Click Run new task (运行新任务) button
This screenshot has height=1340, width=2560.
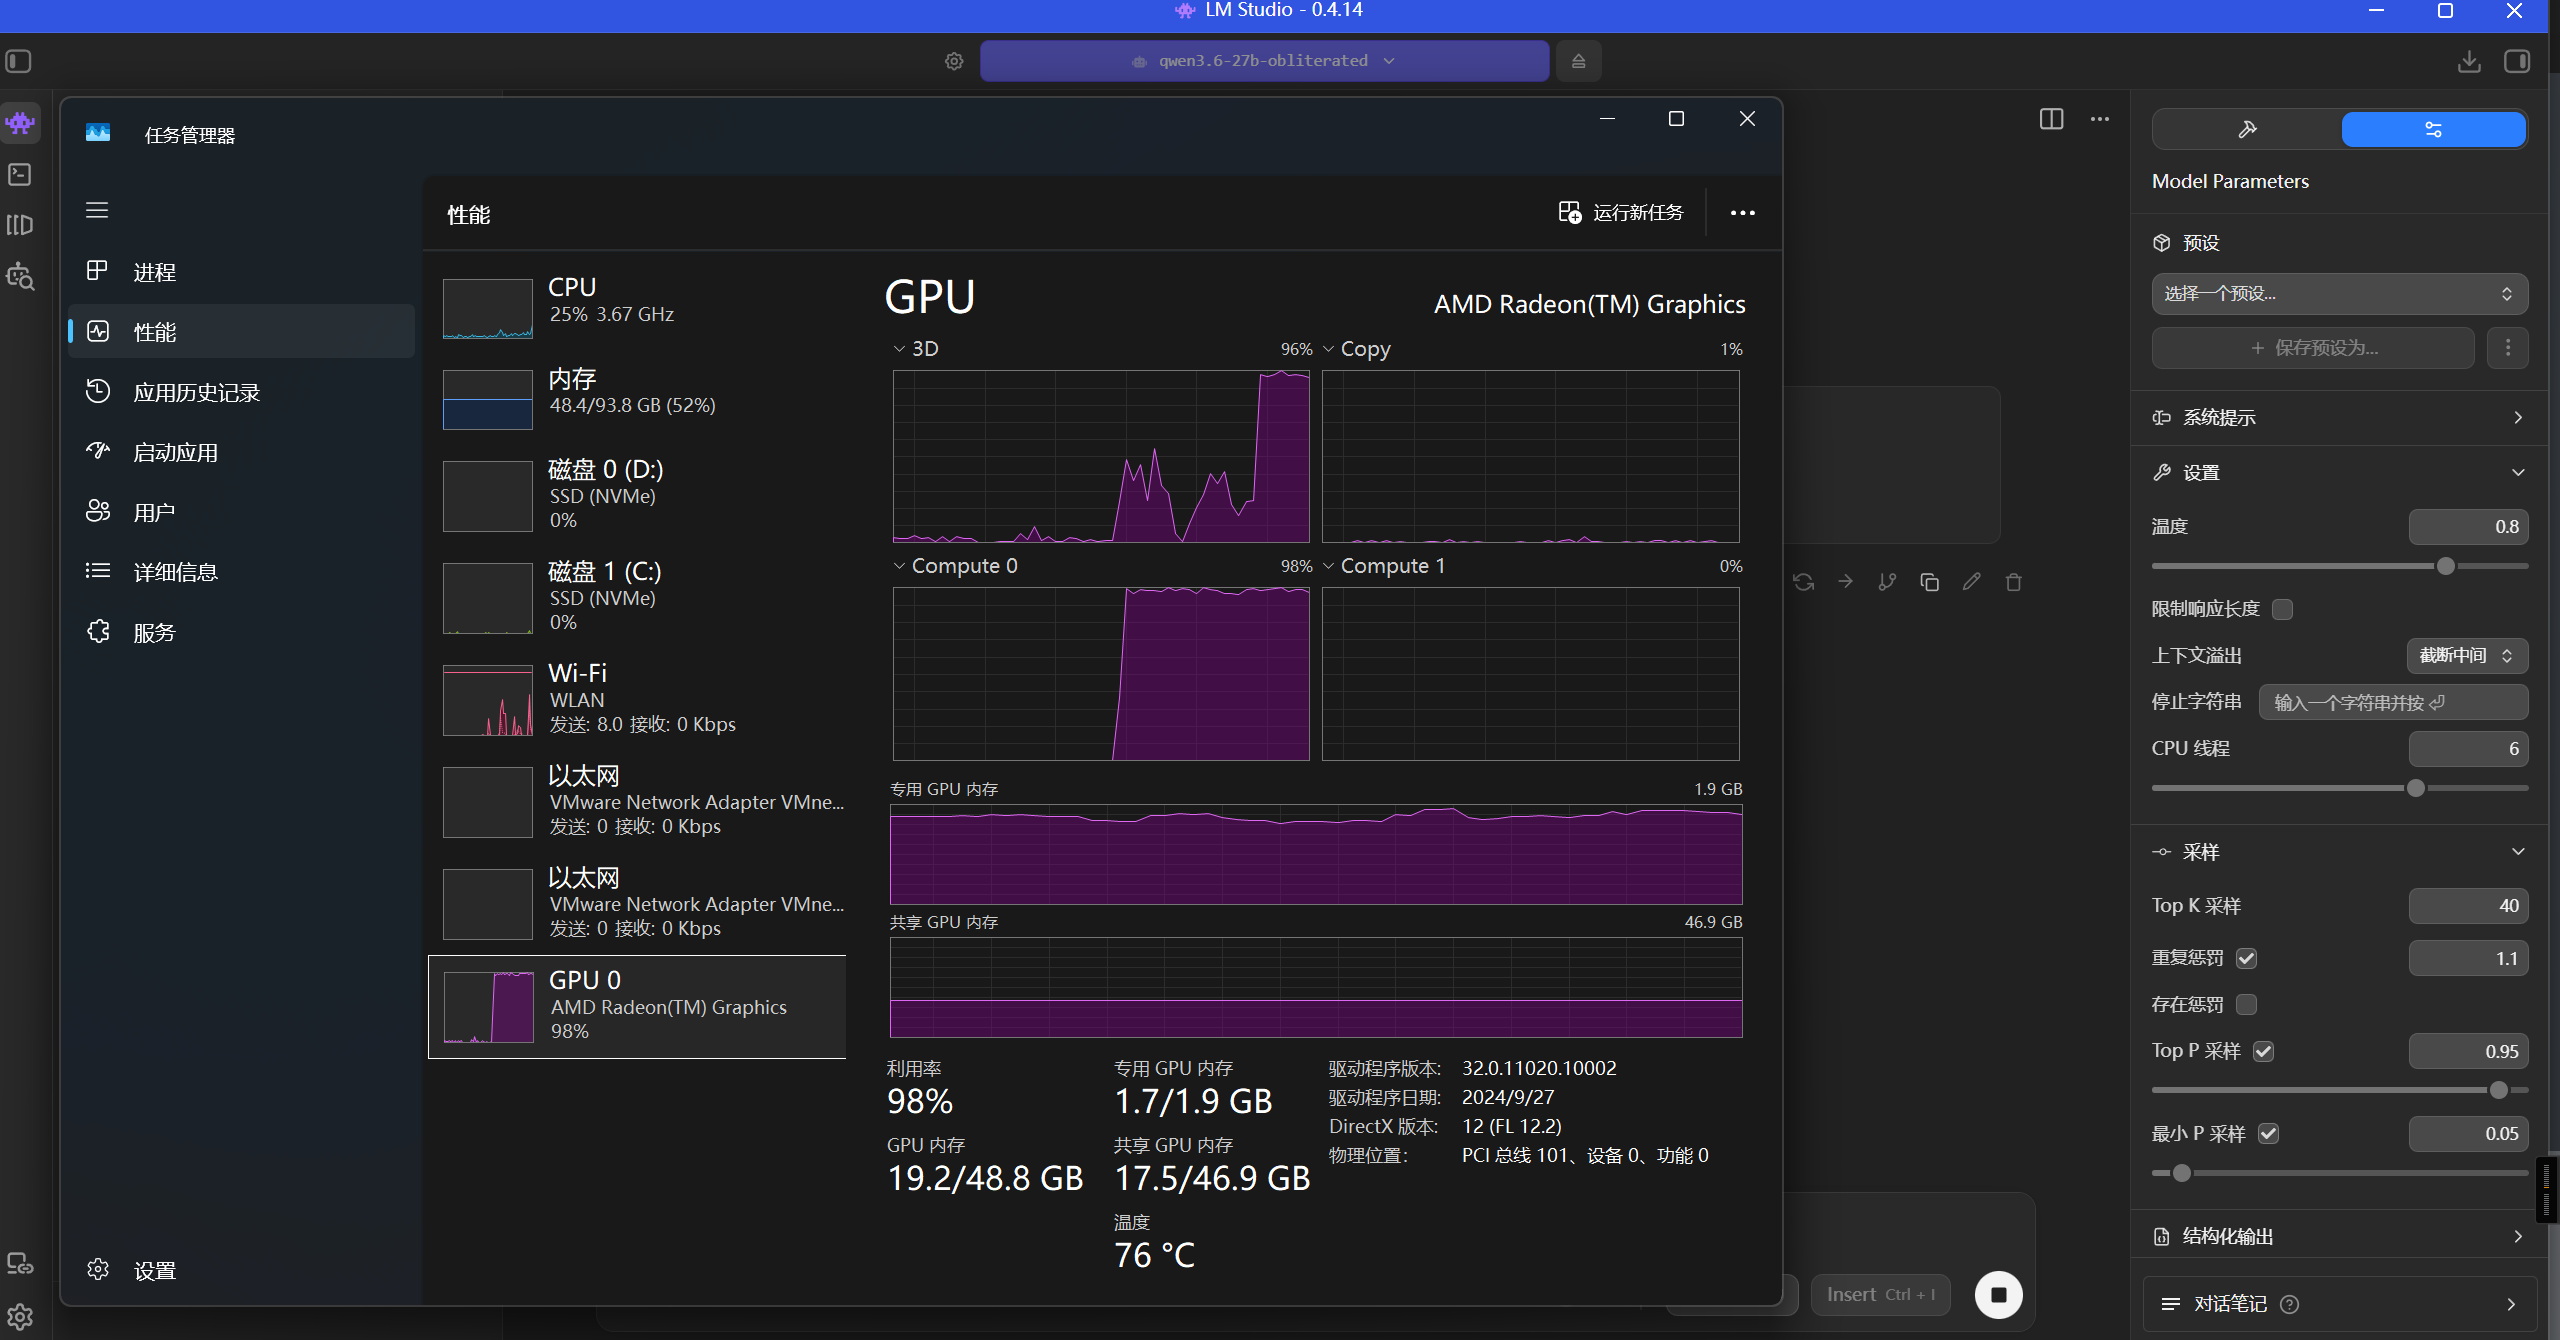(x=1622, y=213)
